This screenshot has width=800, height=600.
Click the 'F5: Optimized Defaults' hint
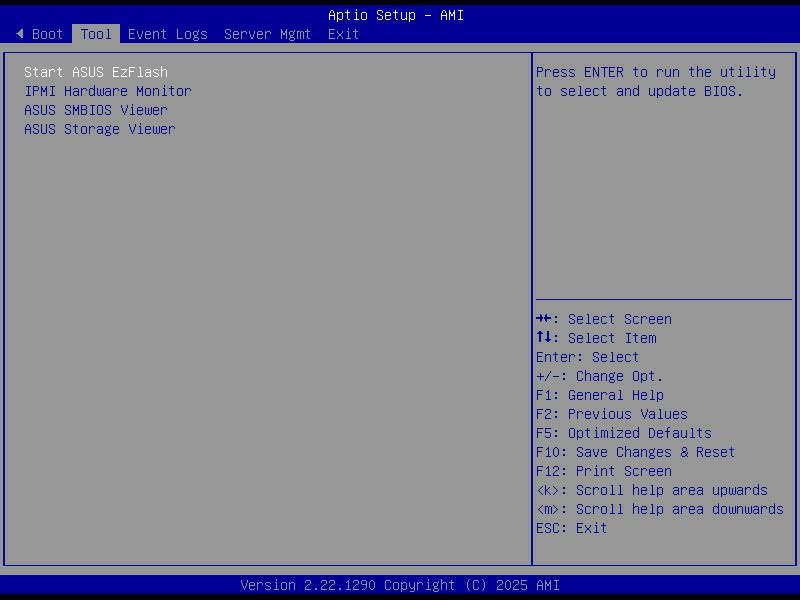(x=623, y=433)
